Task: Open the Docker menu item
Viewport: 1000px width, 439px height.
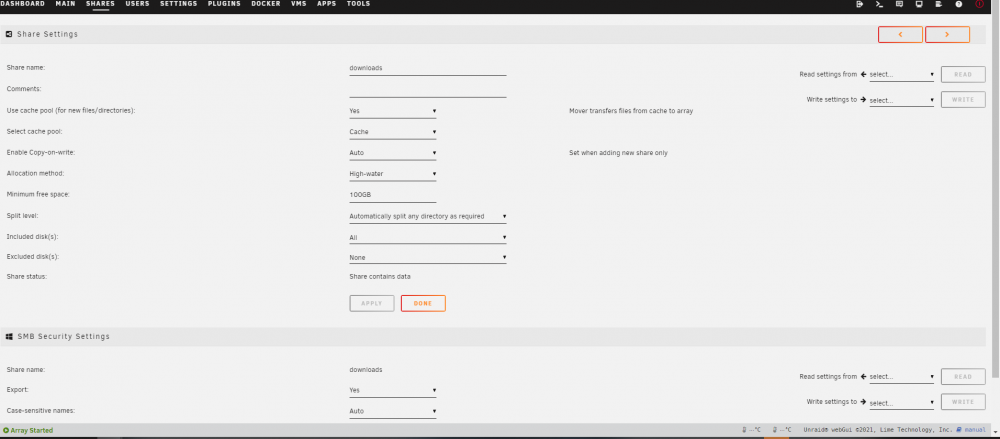Action: coord(265,4)
